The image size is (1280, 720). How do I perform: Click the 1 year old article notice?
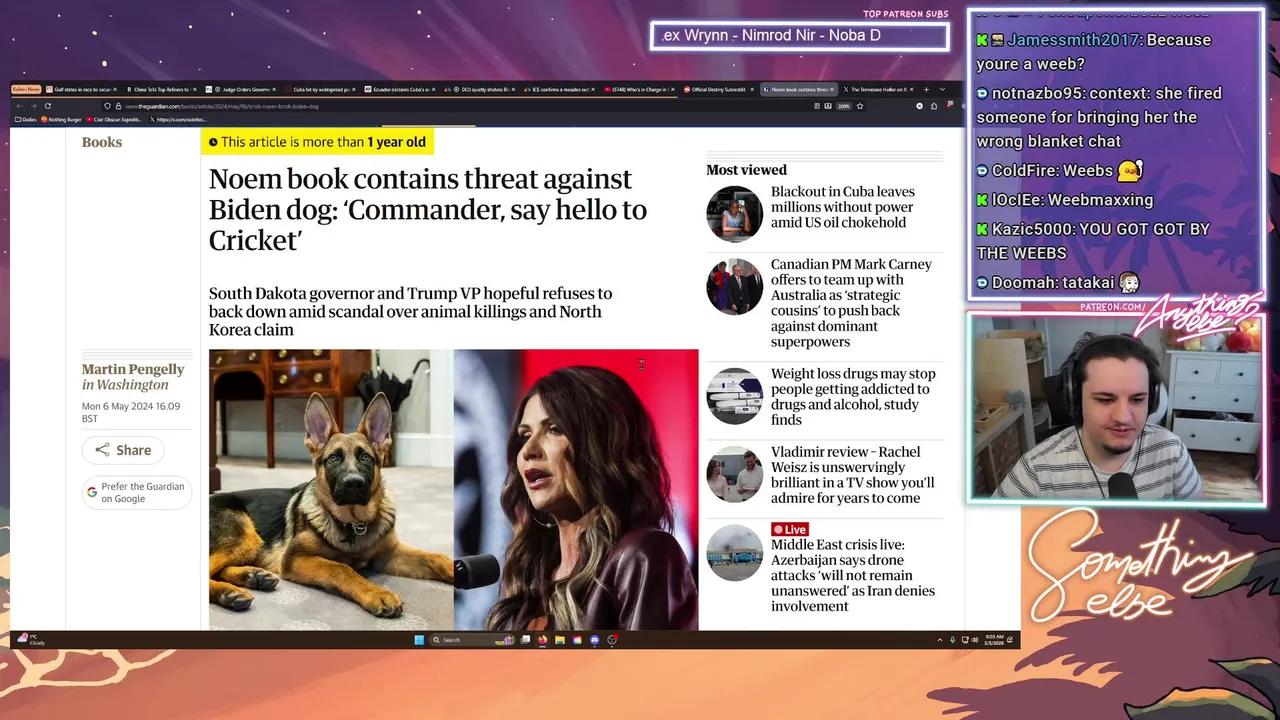[317, 142]
